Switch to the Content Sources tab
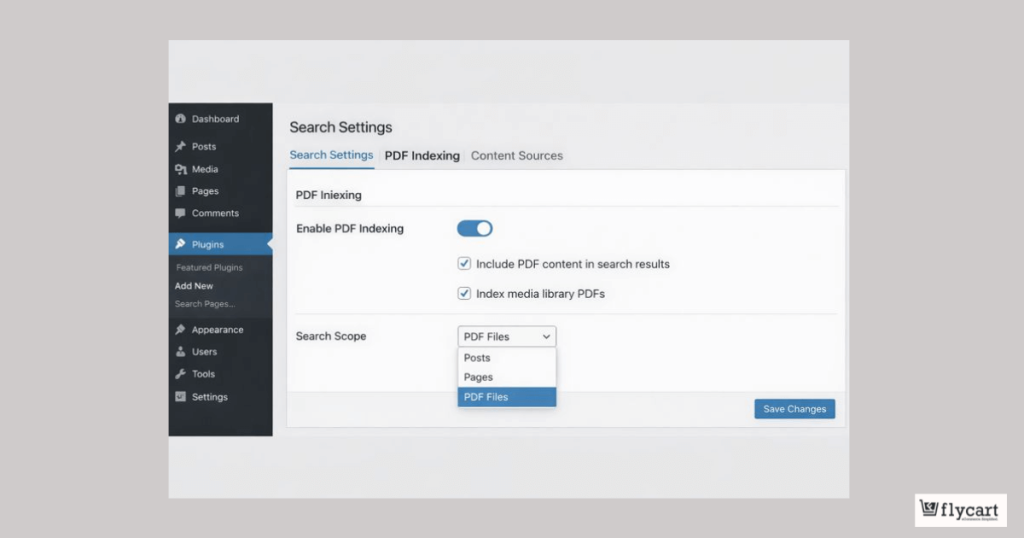 coord(517,155)
